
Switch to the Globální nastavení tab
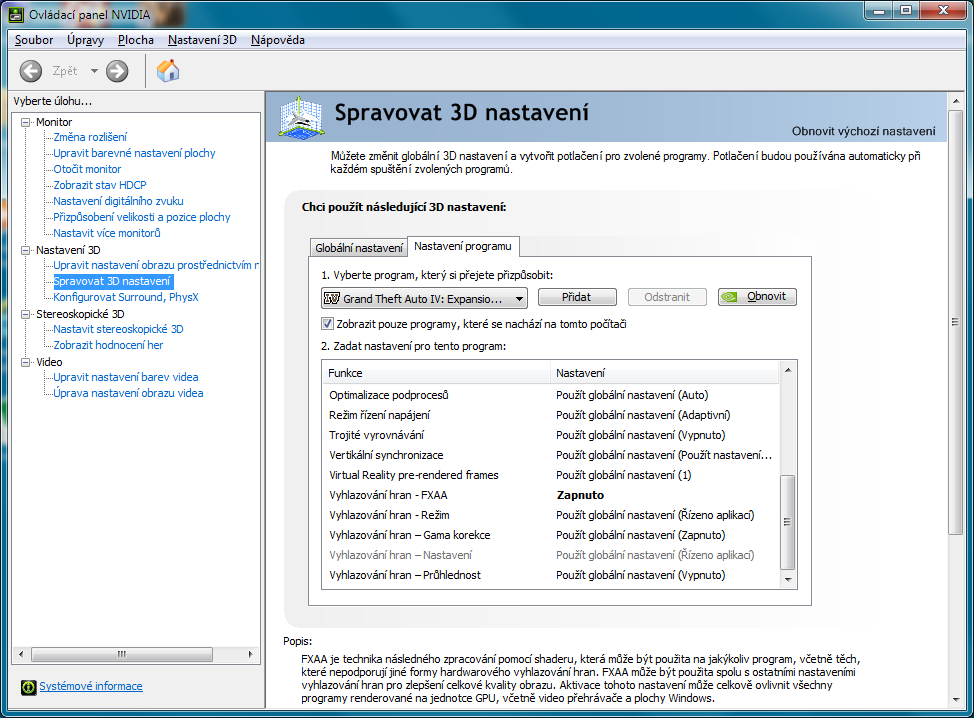pyautogui.click(x=359, y=247)
